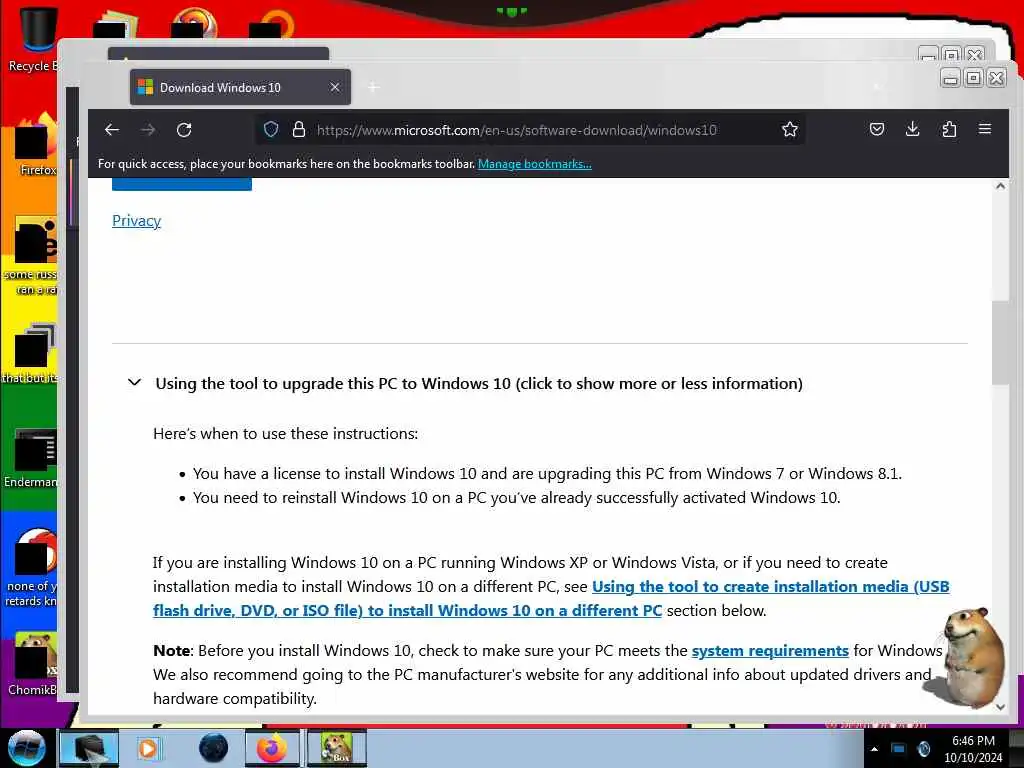Image resolution: width=1024 pixels, height=768 pixels.
Task: Show hidden system tray icons
Action: [874, 749]
